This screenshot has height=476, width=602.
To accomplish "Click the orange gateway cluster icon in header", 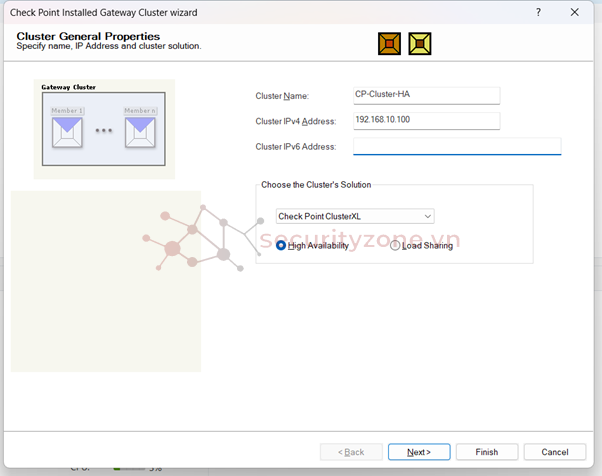I will [389, 44].
